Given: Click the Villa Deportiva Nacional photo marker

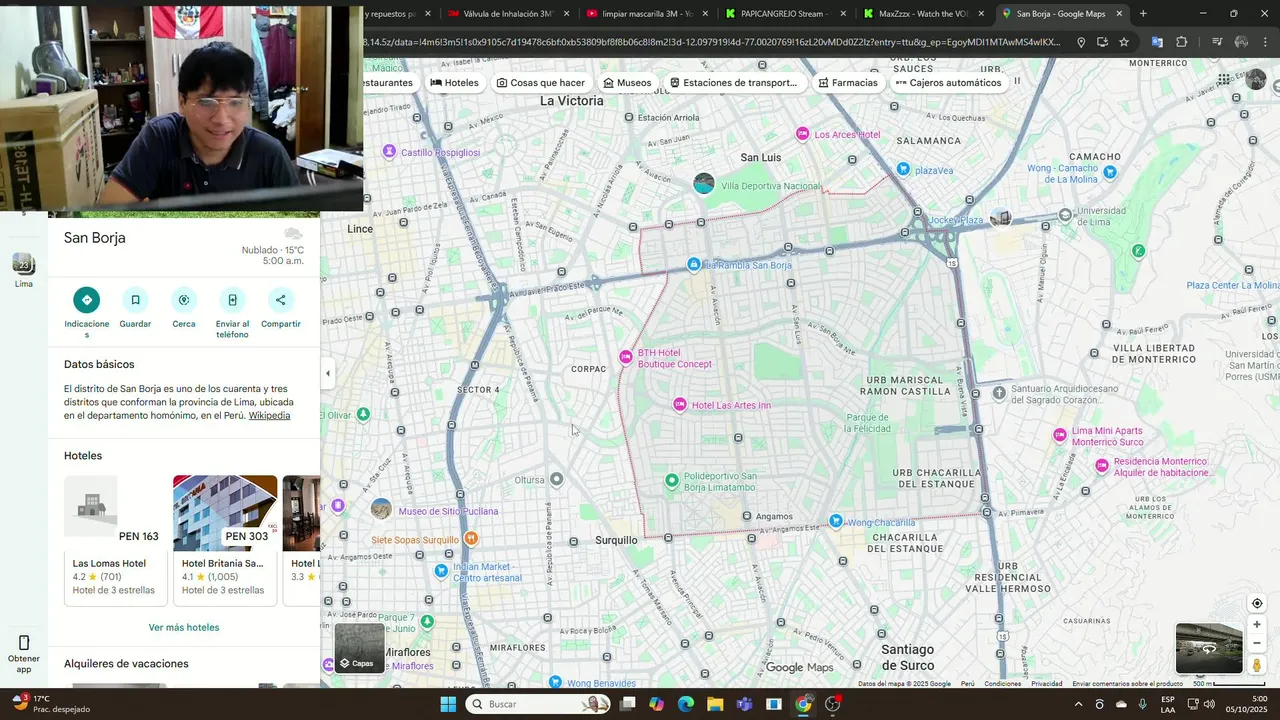Looking at the screenshot, I should tap(704, 183).
